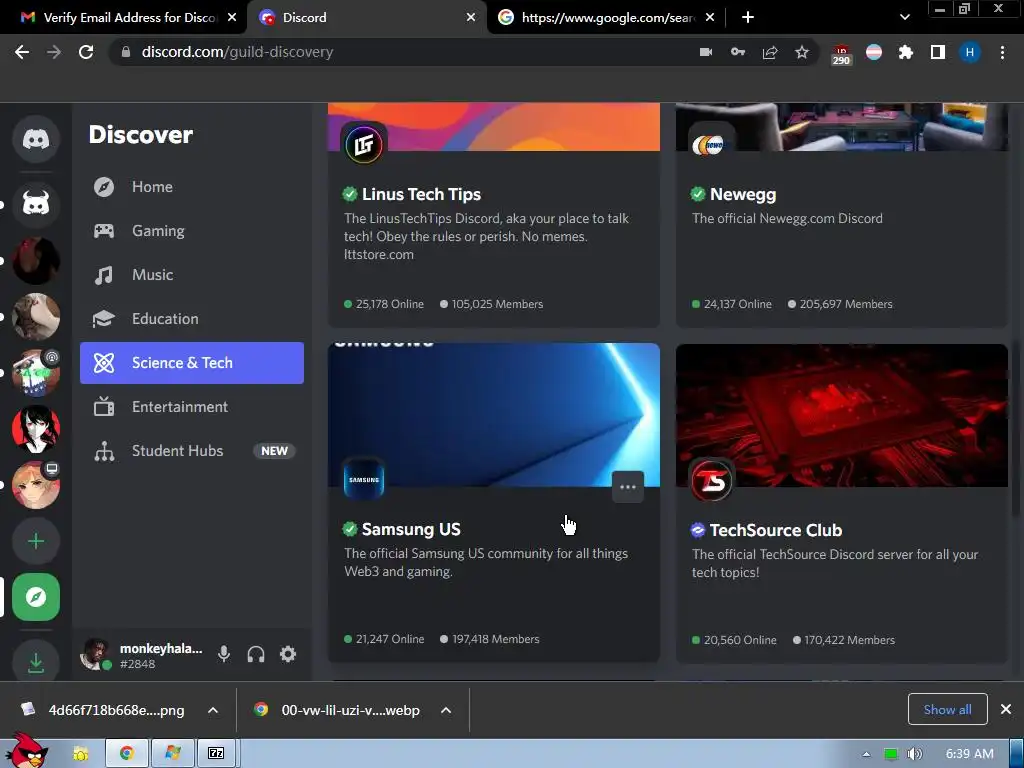Image resolution: width=1024 pixels, height=768 pixels.
Task: Click the TechSource Club logo
Action: coord(712,481)
